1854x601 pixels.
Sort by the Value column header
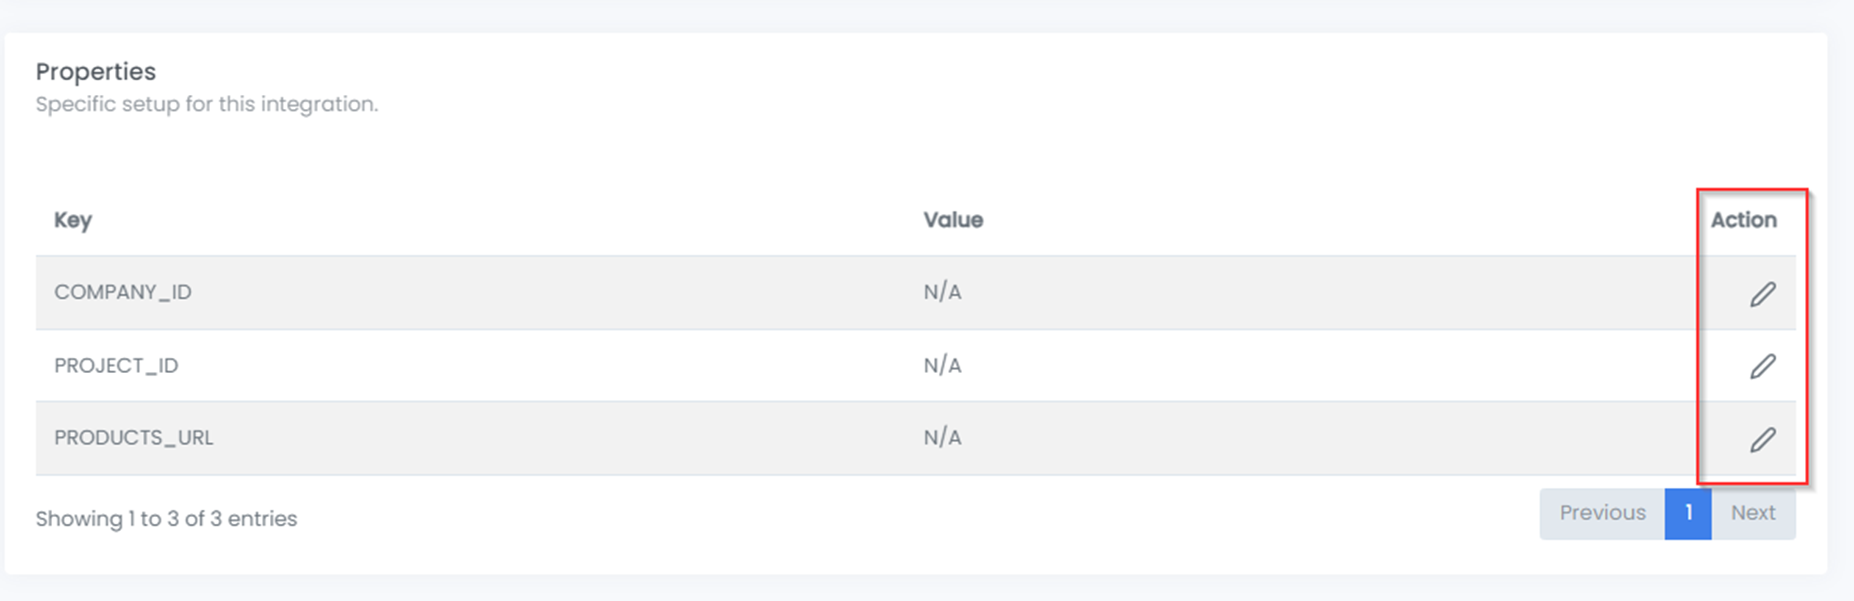click(x=953, y=220)
